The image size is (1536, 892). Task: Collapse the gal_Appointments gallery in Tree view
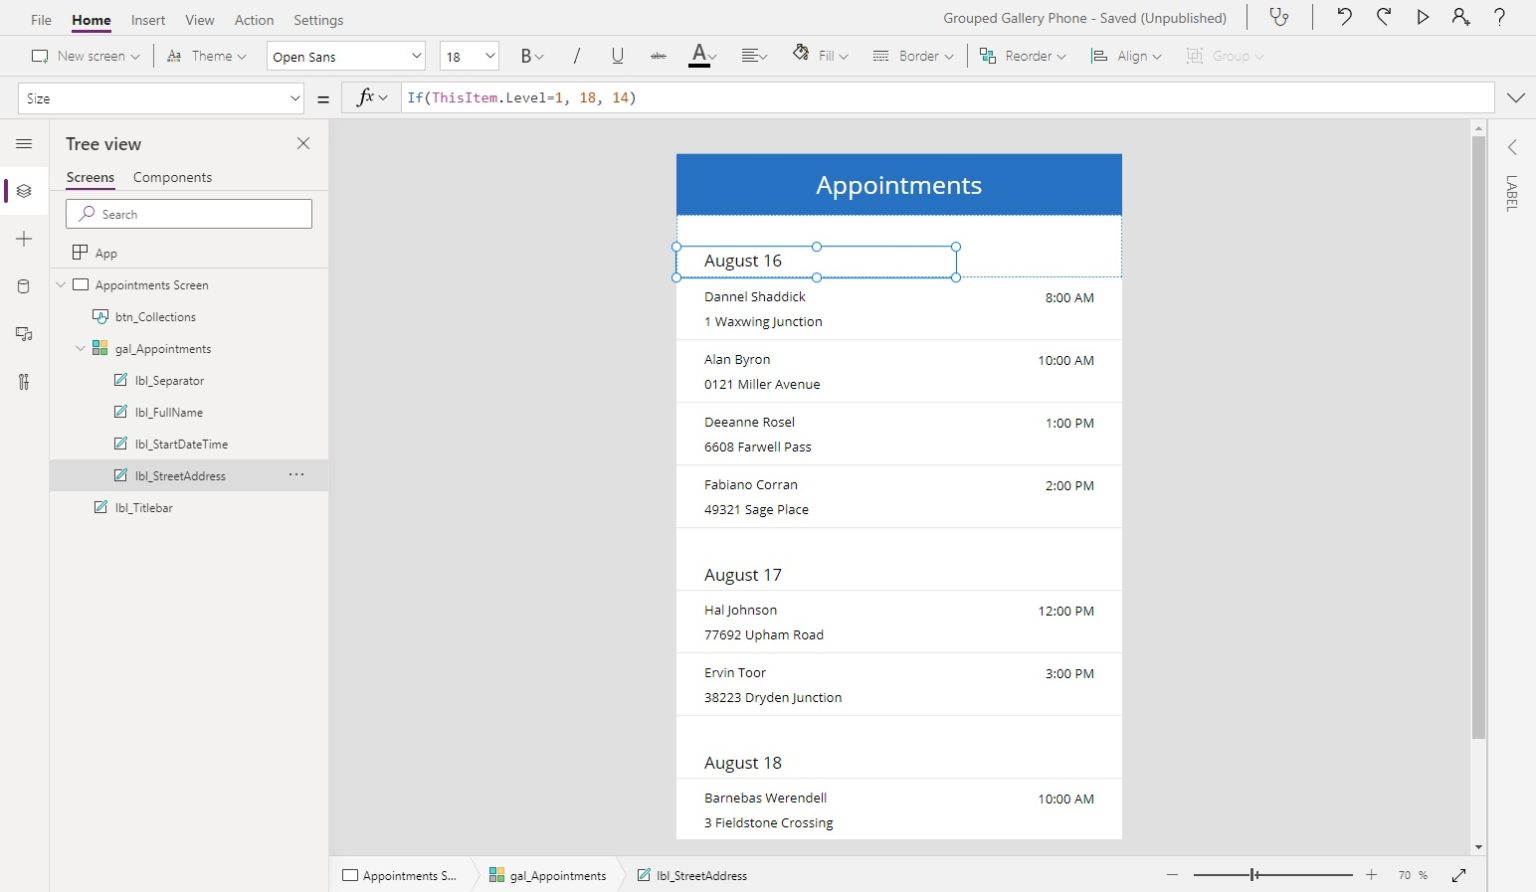point(80,348)
